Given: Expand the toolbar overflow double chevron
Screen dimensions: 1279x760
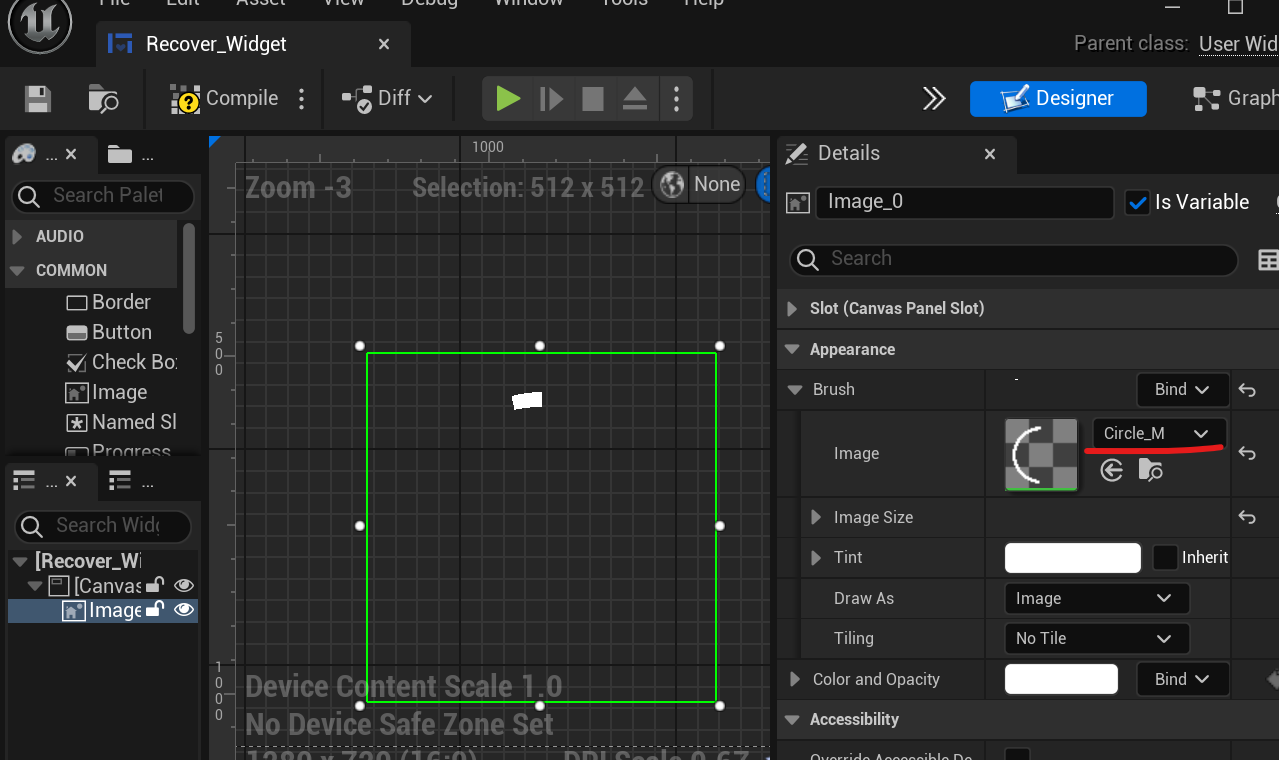Looking at the screenshot, I should pyautogui.click(x=934, y=98).
